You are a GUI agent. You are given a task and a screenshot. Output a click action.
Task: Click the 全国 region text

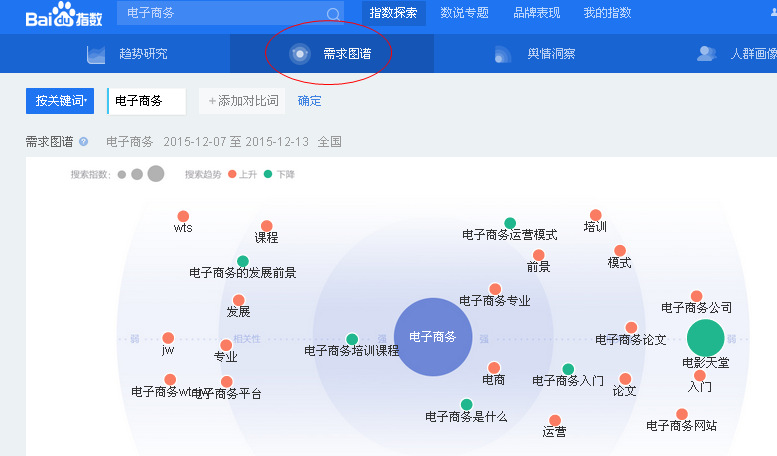coord(330,142)
